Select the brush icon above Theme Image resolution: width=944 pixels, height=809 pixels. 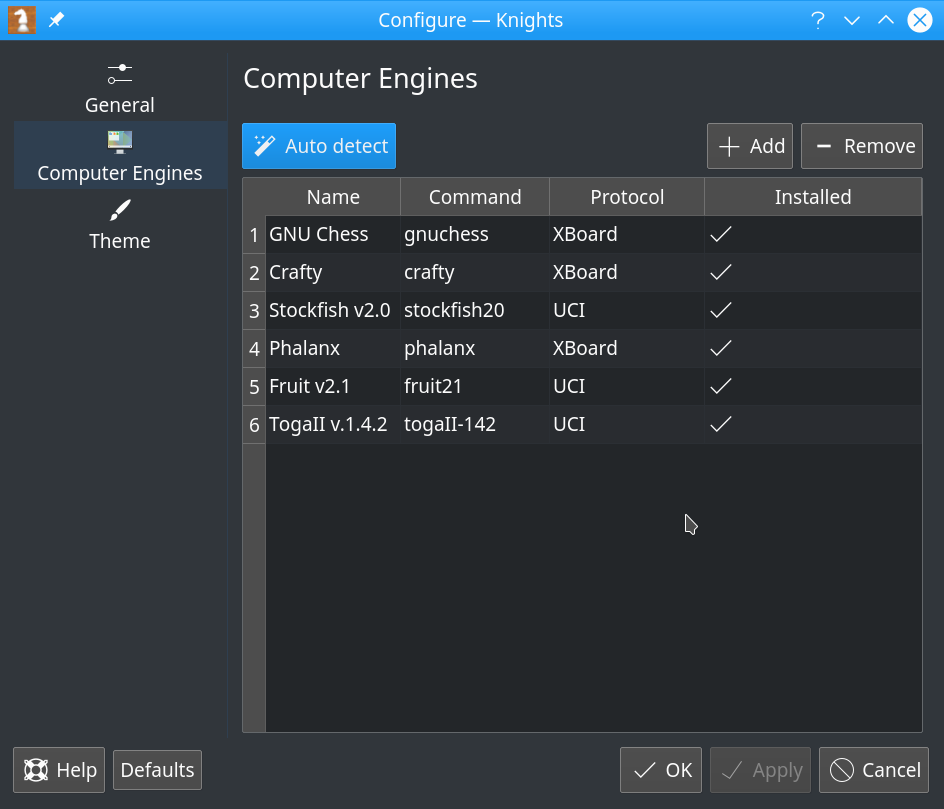coord(119,209)
